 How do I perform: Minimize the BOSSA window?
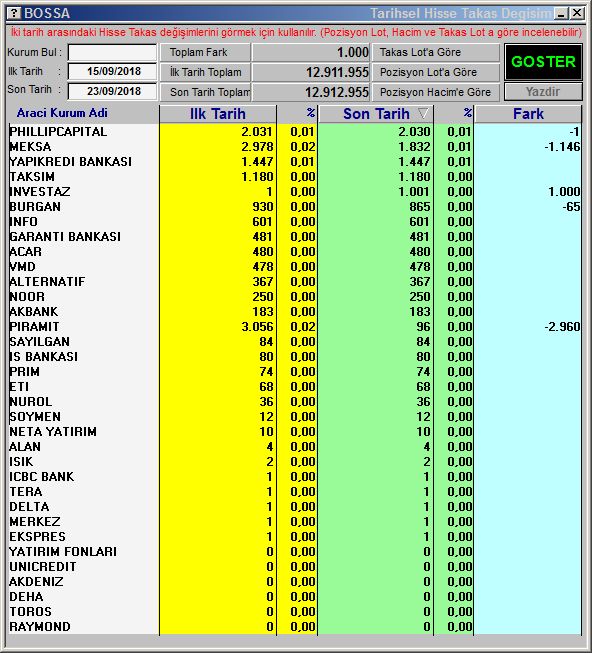click(562, 14)
